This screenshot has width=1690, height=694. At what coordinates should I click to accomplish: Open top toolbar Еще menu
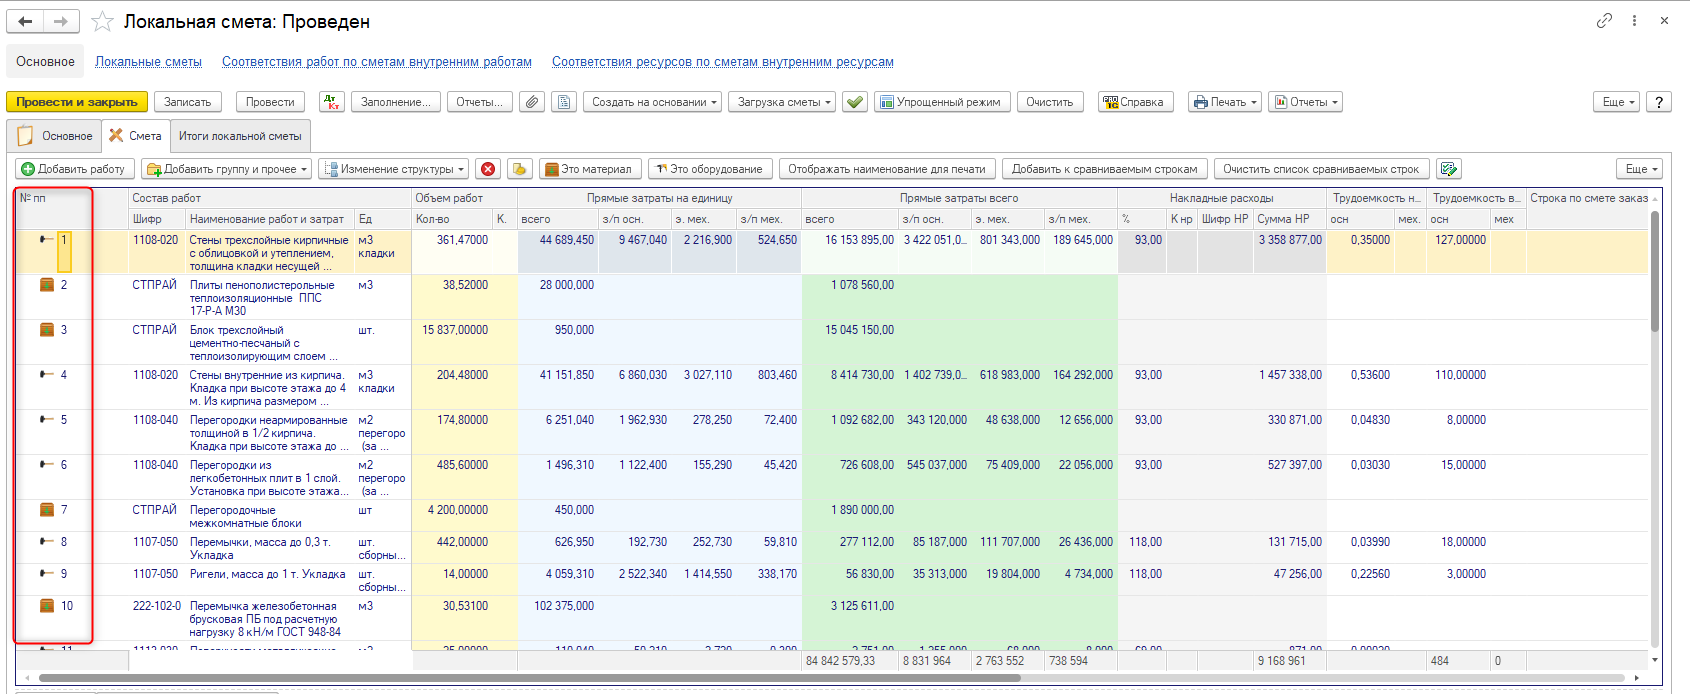1617,102
